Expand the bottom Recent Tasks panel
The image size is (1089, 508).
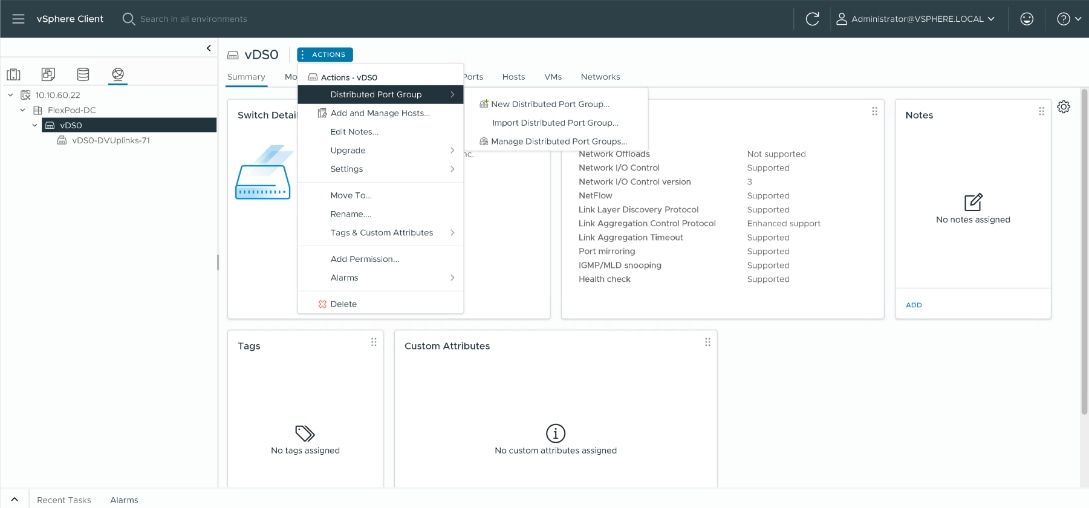pyautogui.click(x=14, y=500)
